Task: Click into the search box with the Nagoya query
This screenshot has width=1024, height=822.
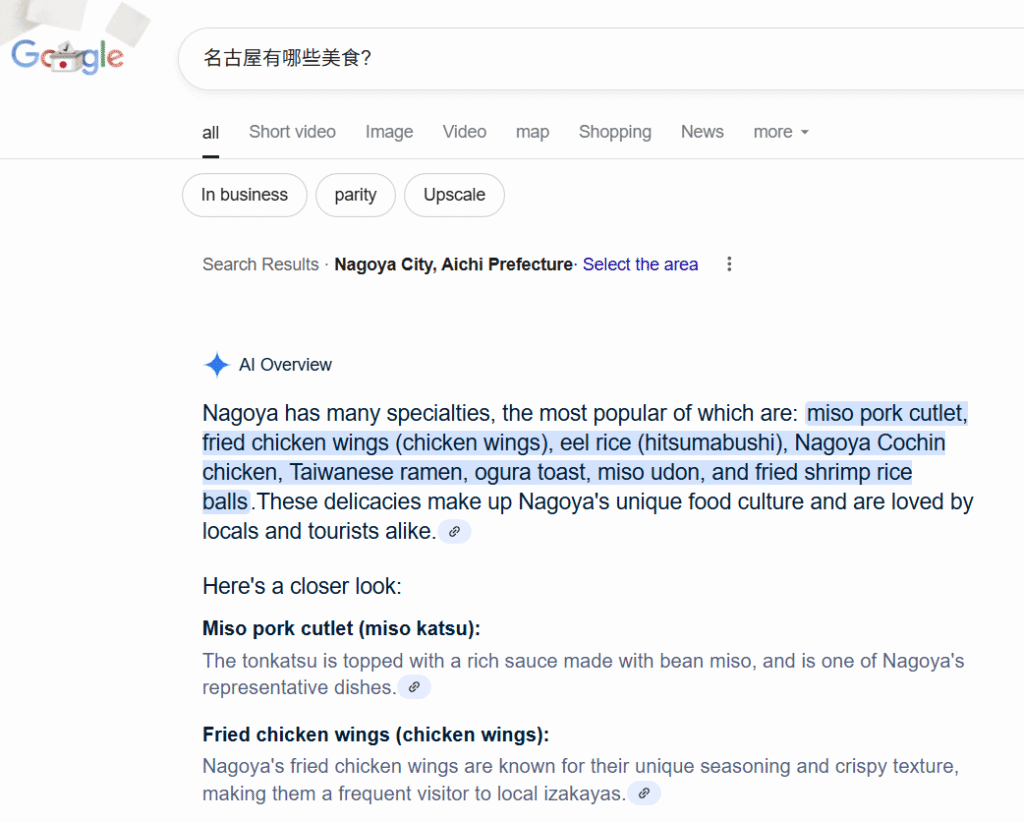Action: point(601,58)
